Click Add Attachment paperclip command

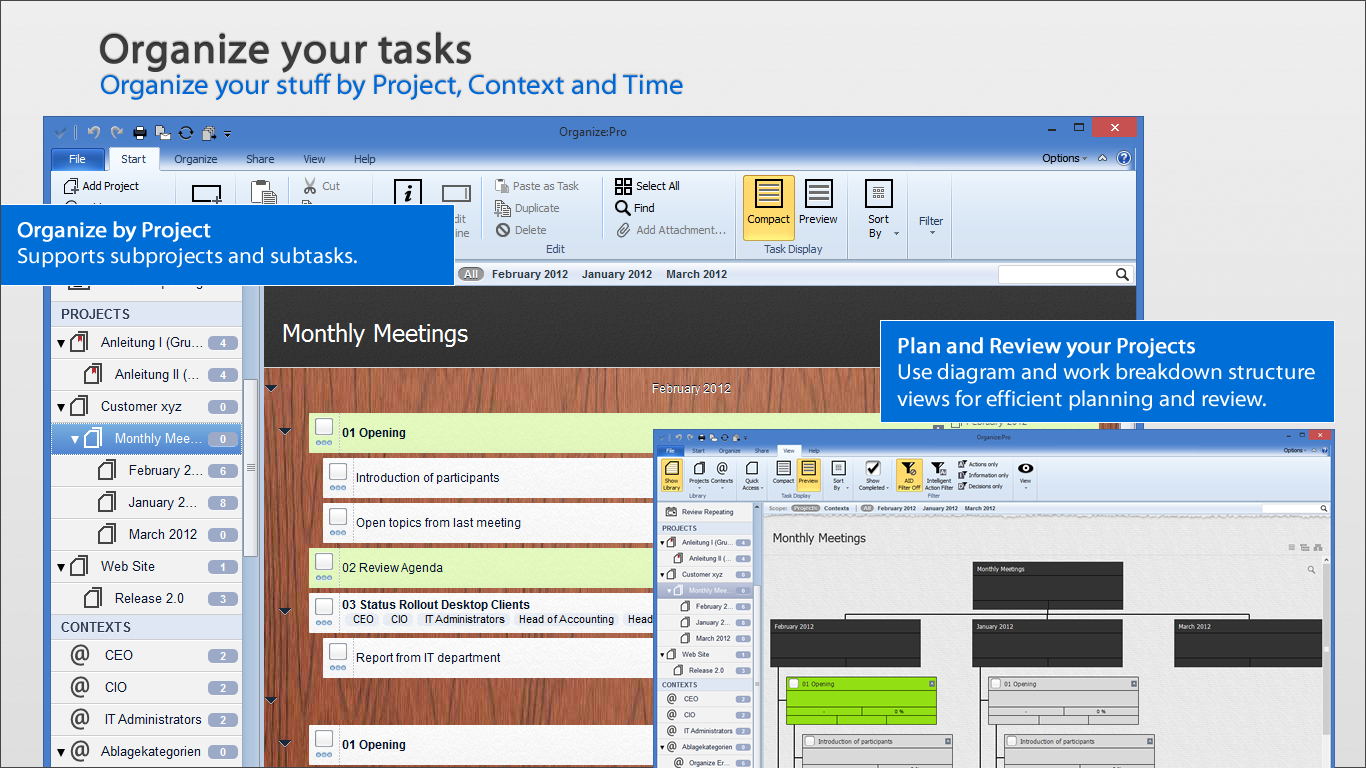[x=670, y=230]
